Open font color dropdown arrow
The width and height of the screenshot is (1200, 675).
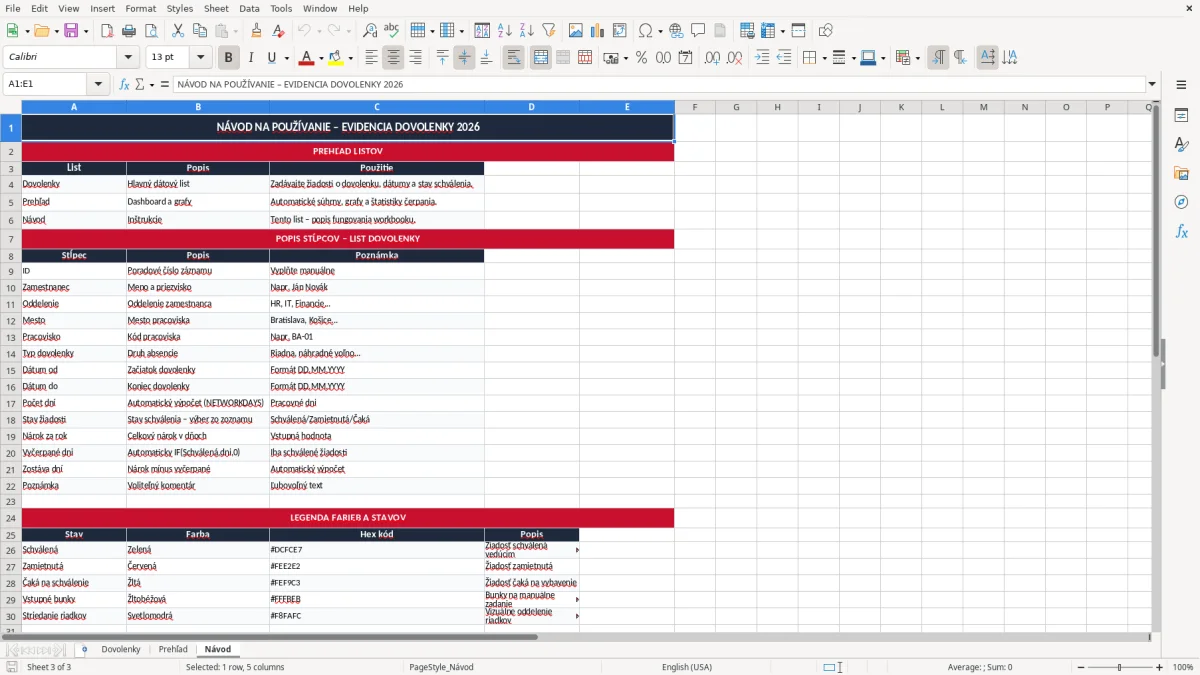tap(320, 58)
